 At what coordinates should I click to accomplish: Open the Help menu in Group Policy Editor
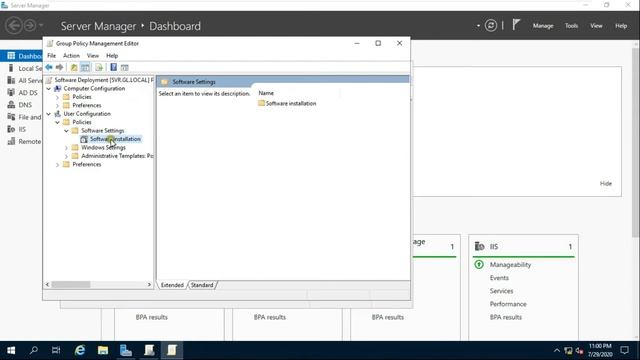112,56
